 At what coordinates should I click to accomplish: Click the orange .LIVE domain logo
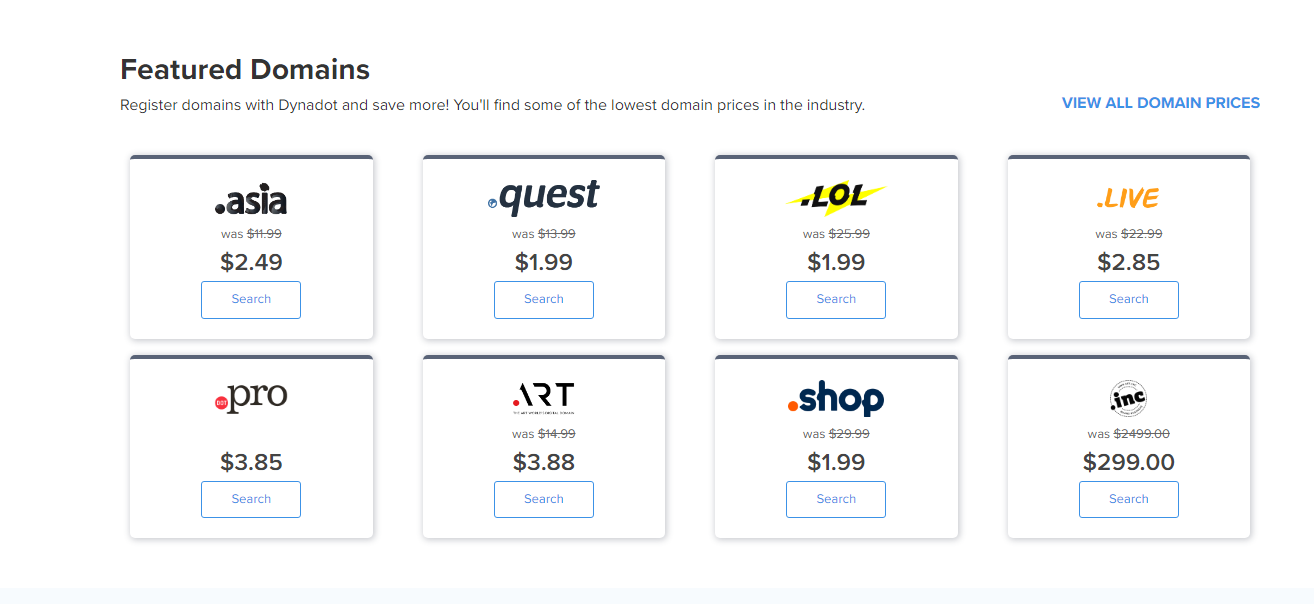click(x=1128, y=199)
